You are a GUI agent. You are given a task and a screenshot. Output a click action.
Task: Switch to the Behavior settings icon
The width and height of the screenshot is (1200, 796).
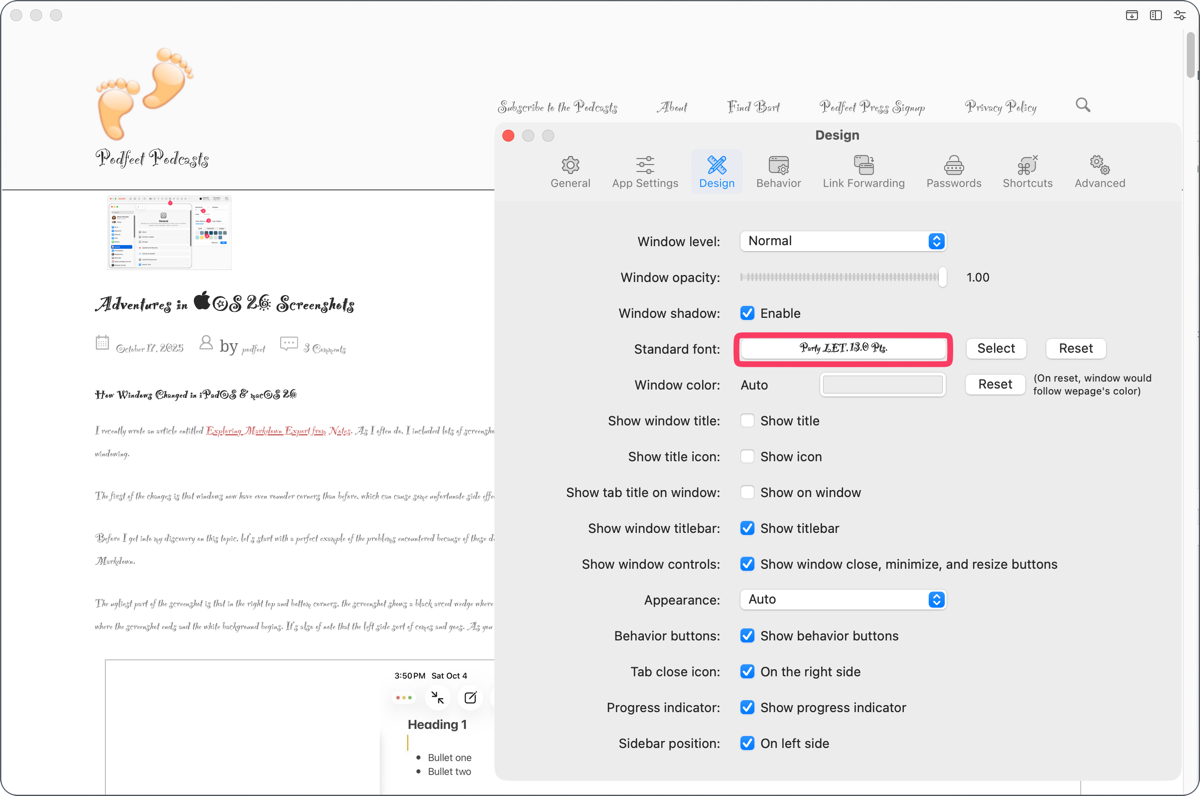pos(778,170)
